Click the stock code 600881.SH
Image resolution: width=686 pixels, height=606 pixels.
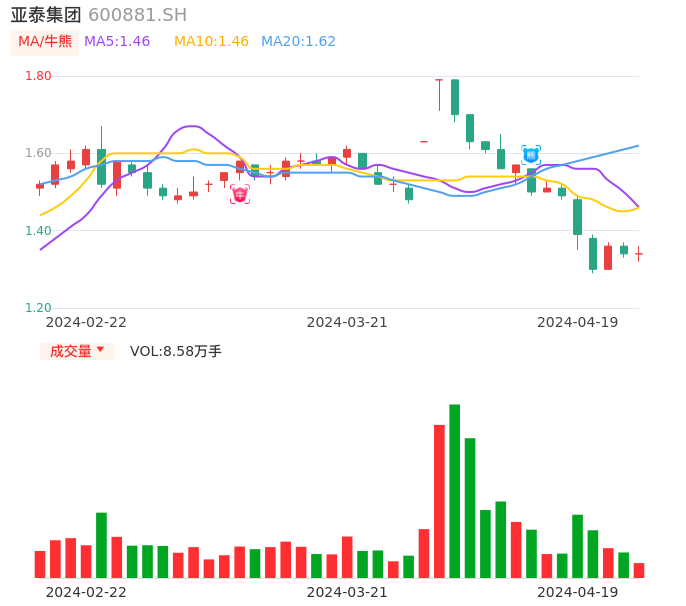(x=137, y=15)
